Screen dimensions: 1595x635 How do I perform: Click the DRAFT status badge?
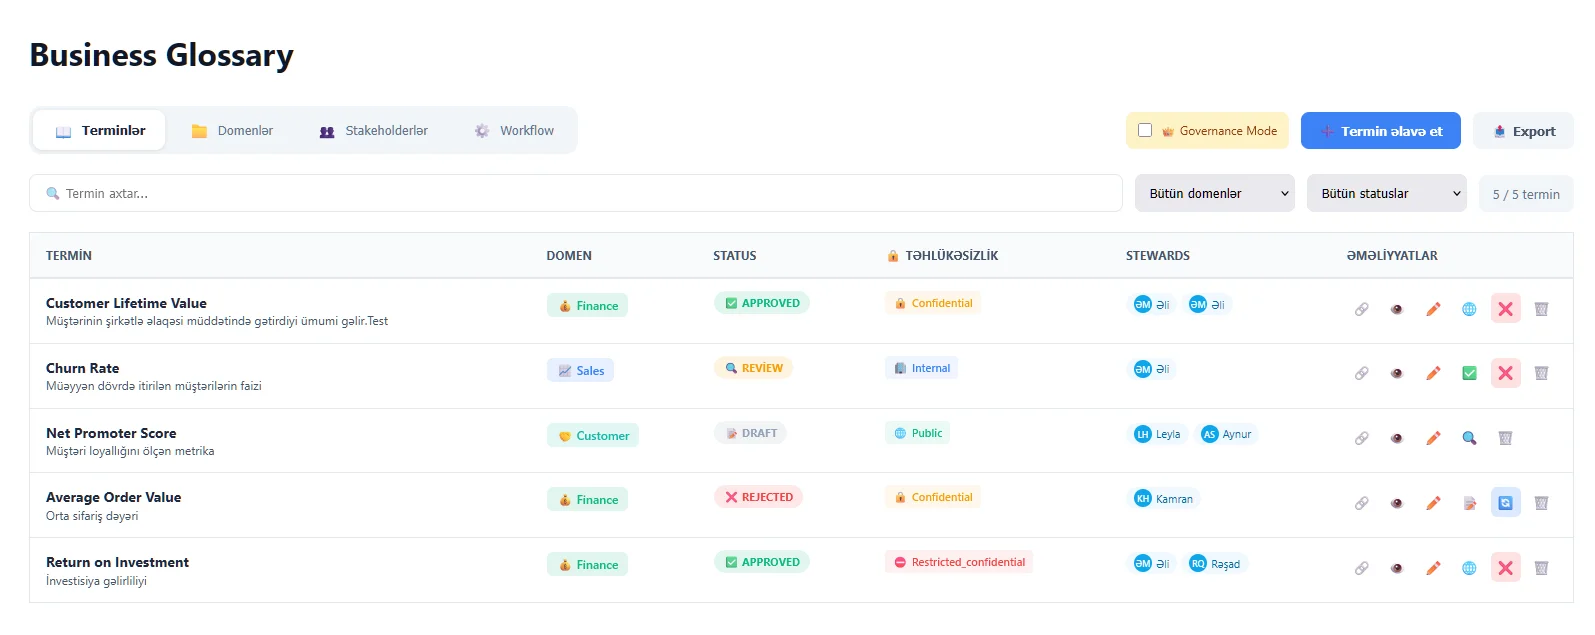[750, 433]
